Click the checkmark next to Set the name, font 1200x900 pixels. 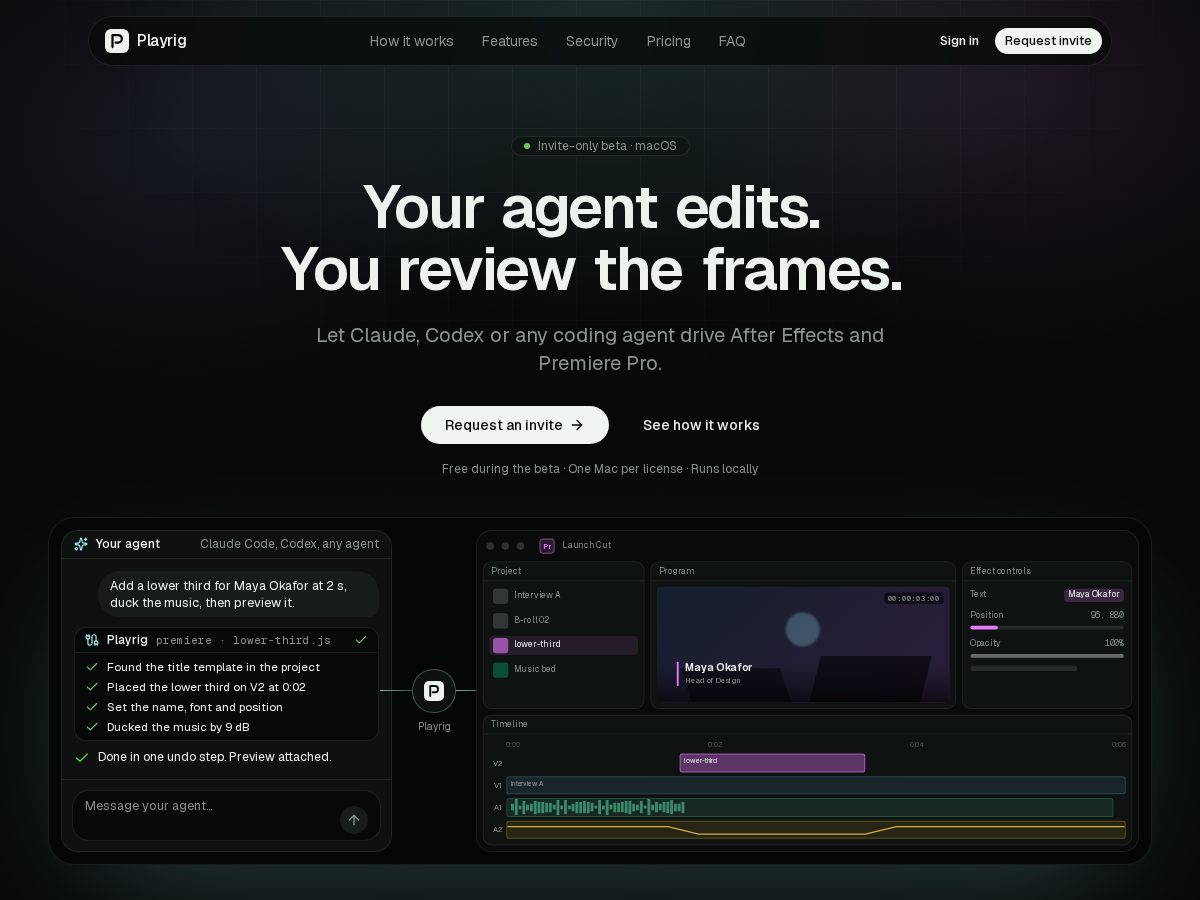tap(92, 707)
